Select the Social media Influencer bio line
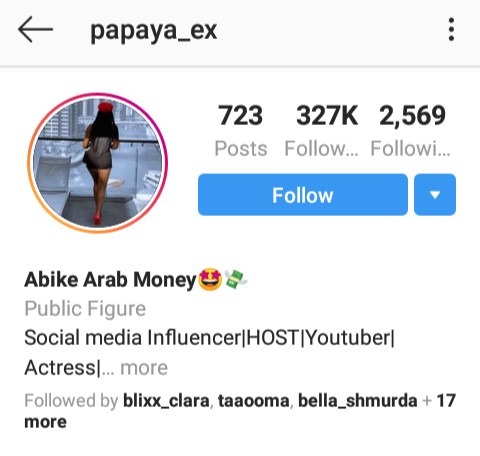 pos(209,338)
